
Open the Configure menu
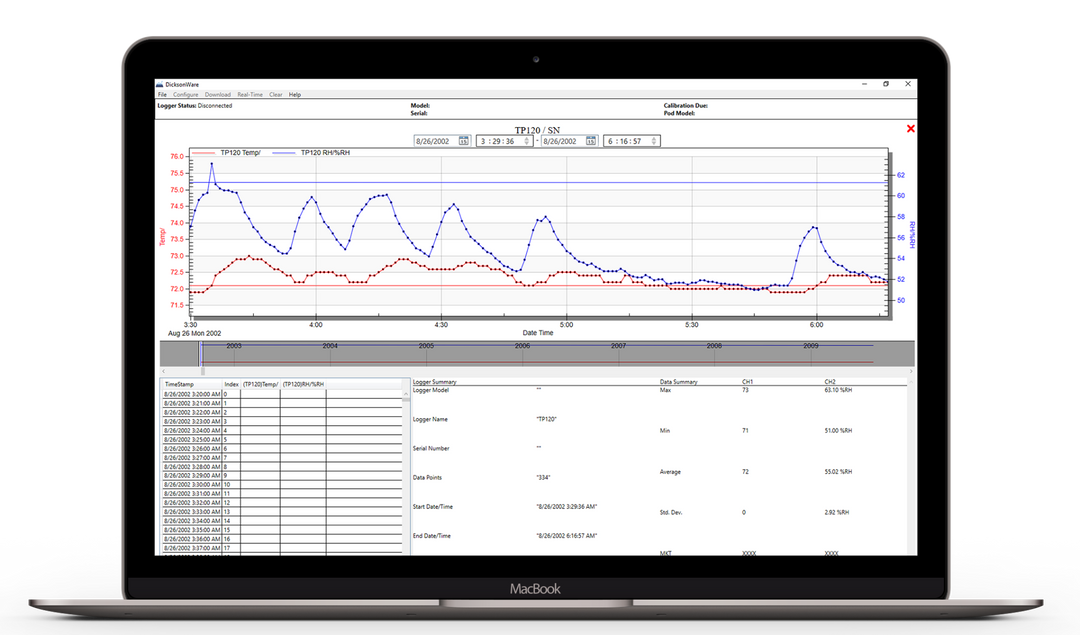pos(185,94)
